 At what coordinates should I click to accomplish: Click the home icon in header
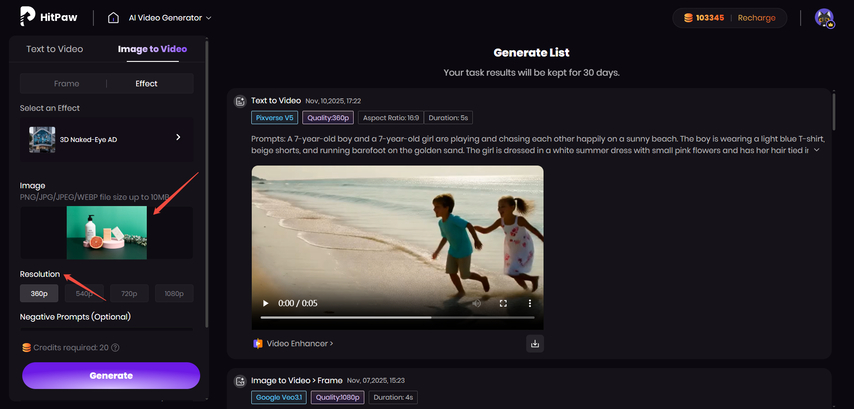tap(113, 18)
